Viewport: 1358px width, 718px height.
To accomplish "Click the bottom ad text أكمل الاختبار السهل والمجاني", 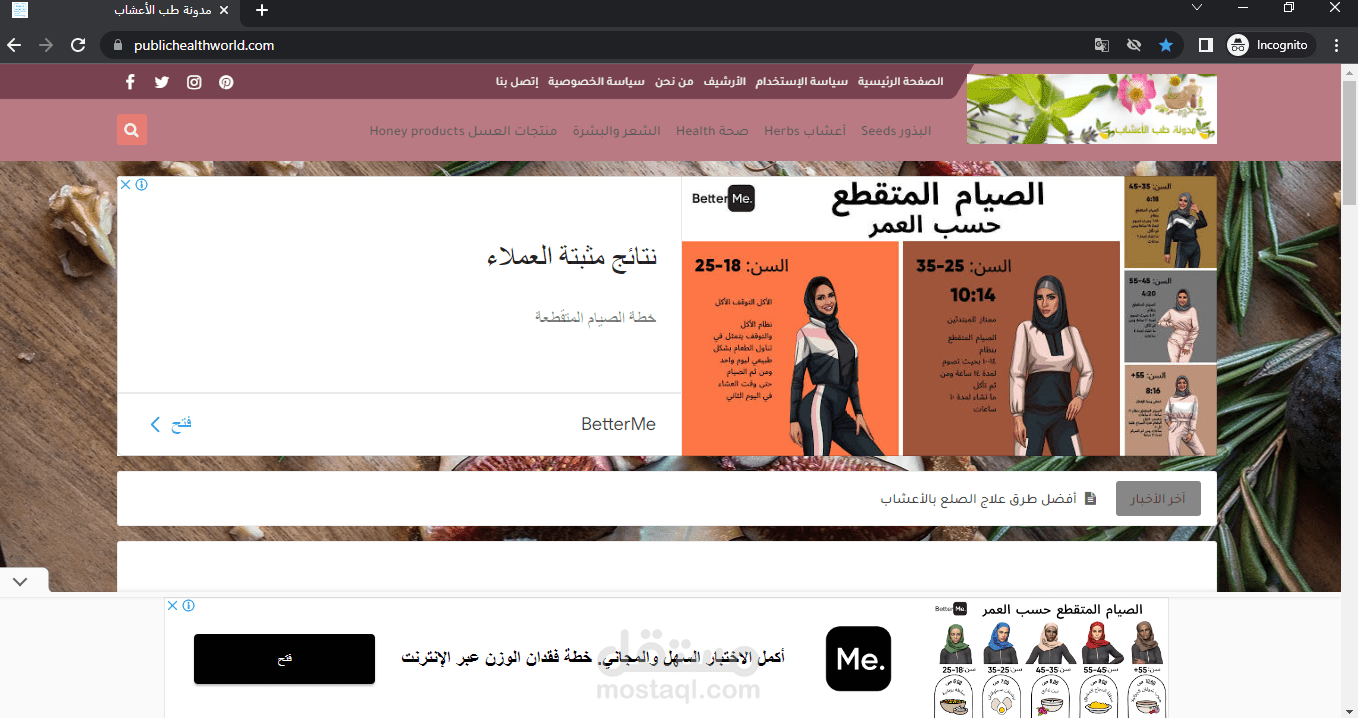I will pyautogui.click(x=593, y=658).
